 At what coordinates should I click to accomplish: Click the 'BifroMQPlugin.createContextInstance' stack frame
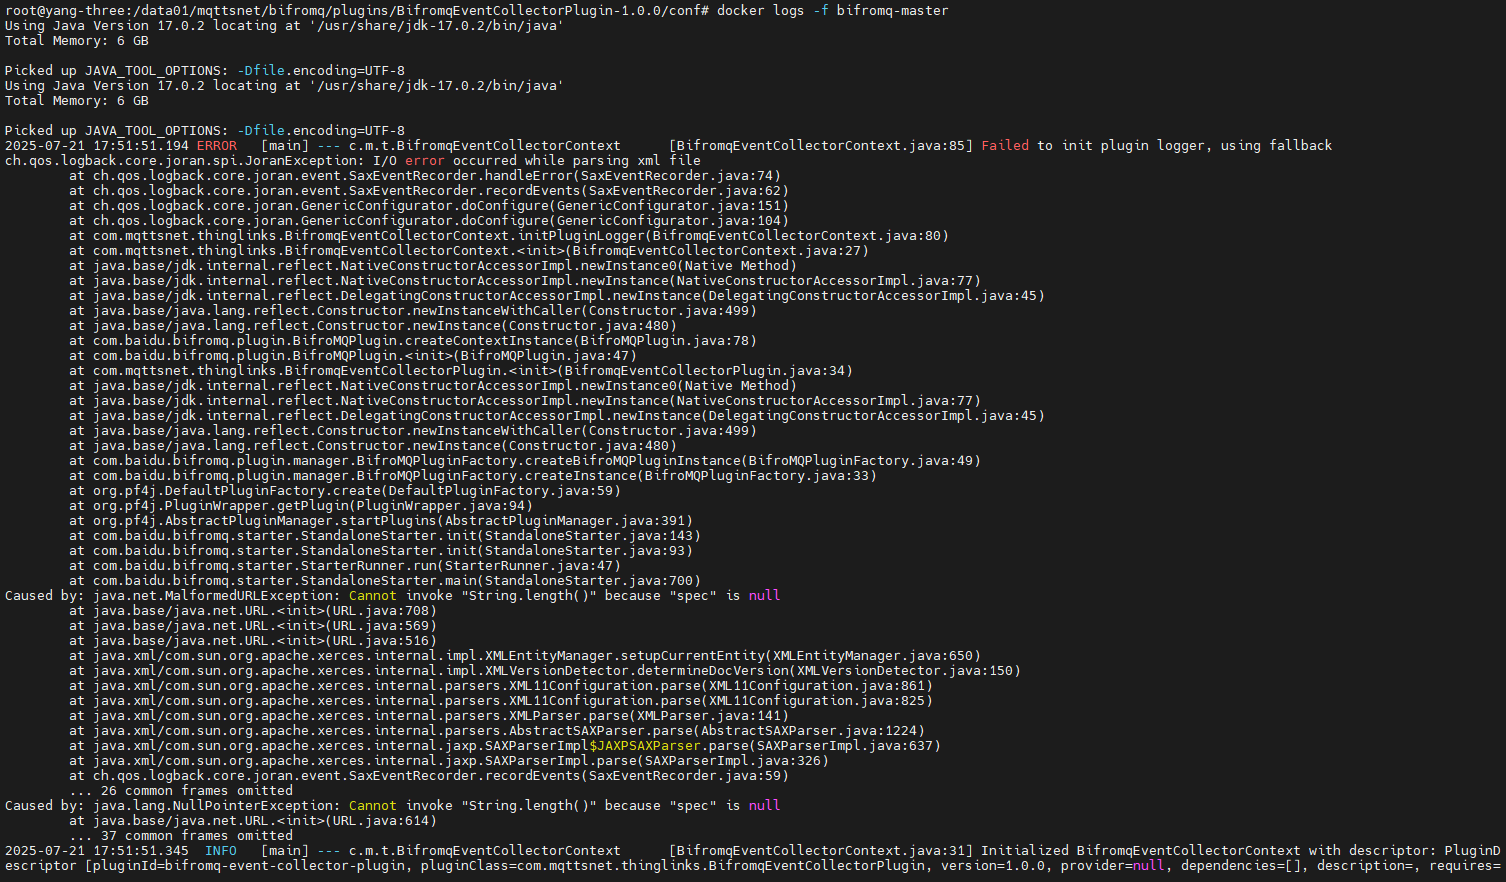(x=413, y=341)
